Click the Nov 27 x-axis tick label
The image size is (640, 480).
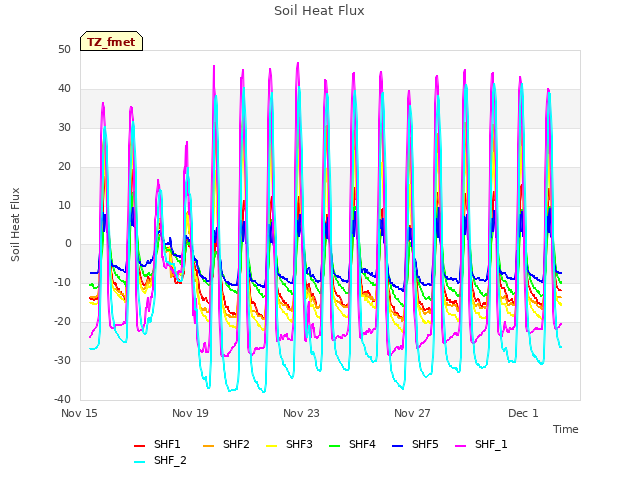412,413
